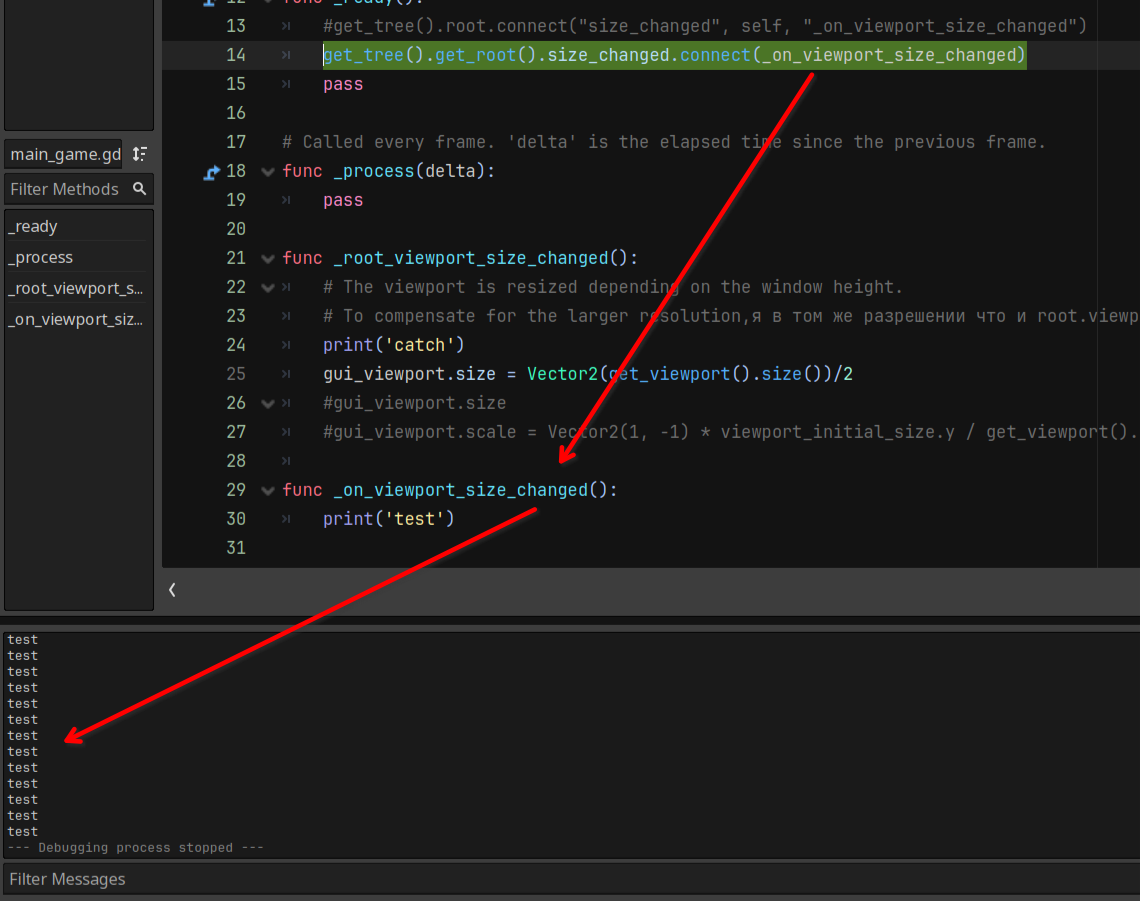Collapse the _process function at line 18

coord(267,172)
